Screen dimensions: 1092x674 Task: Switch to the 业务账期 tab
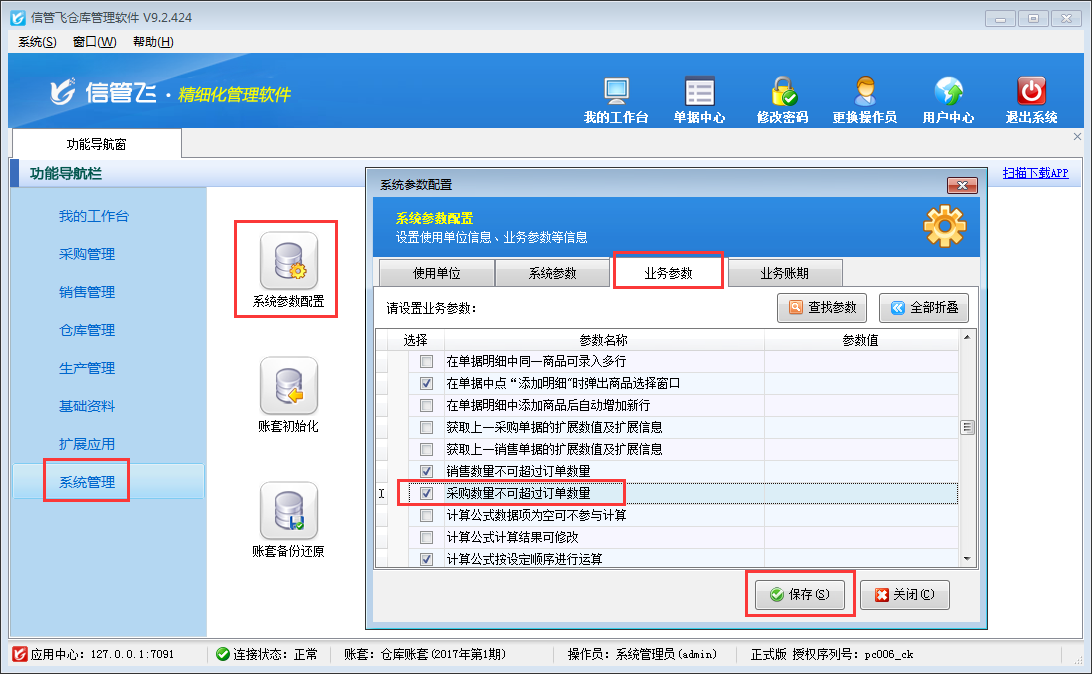tap(785, 273)
